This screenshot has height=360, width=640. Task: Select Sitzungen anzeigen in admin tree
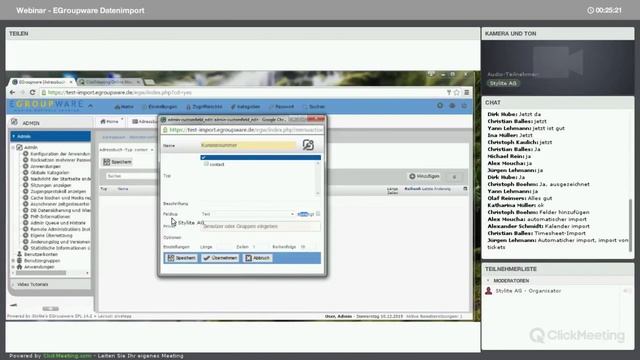click(x=47, y=185)
